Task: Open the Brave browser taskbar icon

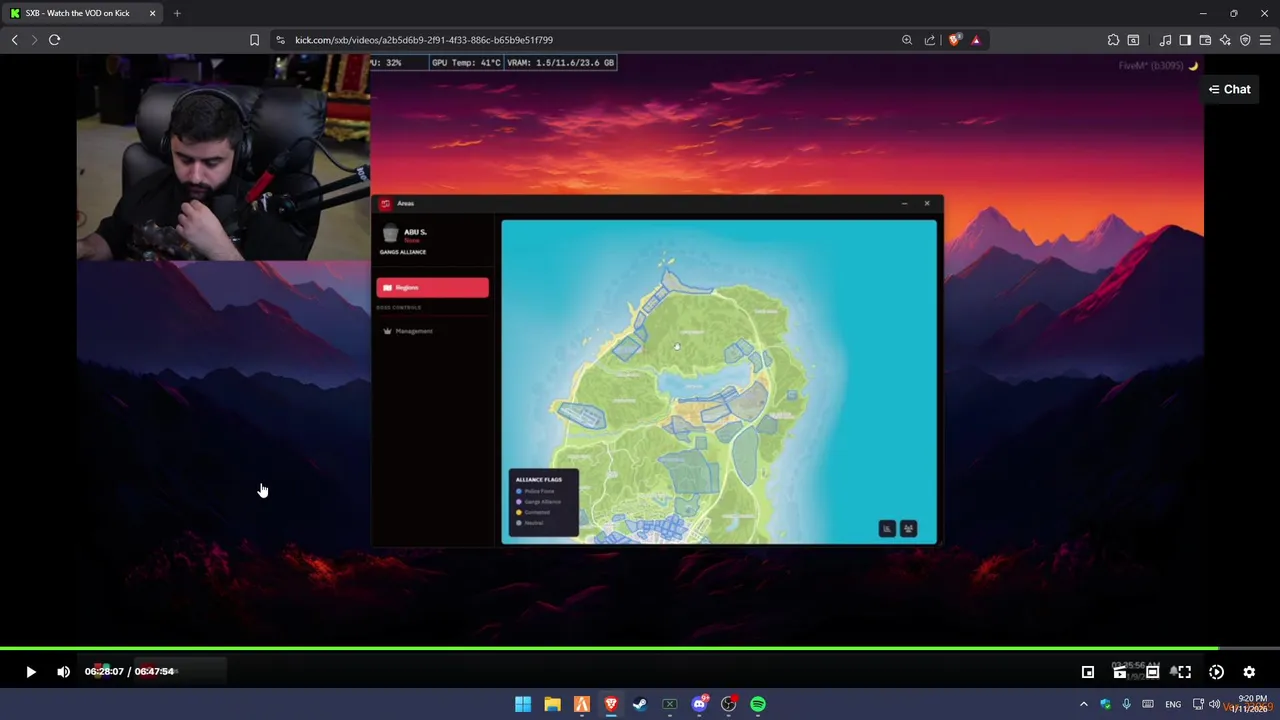Action: (611, 705)
